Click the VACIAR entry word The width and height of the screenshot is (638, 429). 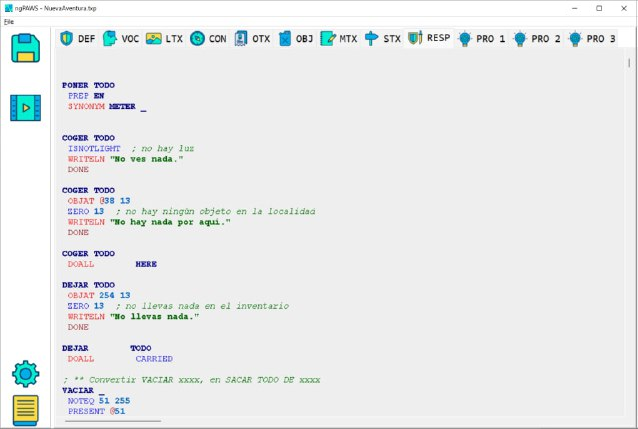click(x=78, y=390)
